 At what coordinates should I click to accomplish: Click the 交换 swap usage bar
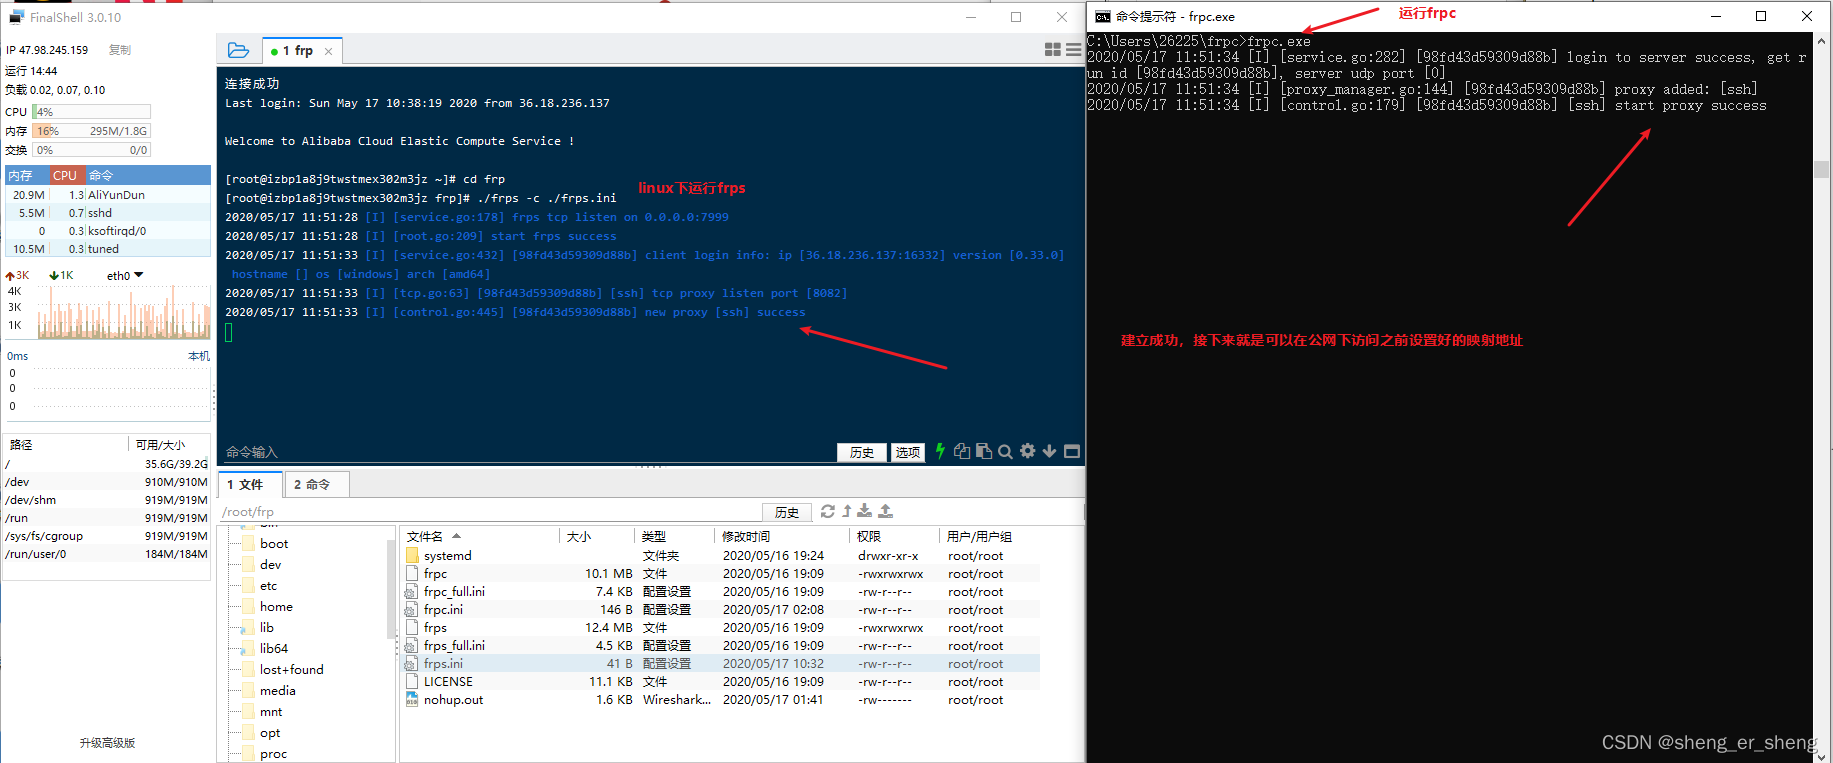pos(91,150)
